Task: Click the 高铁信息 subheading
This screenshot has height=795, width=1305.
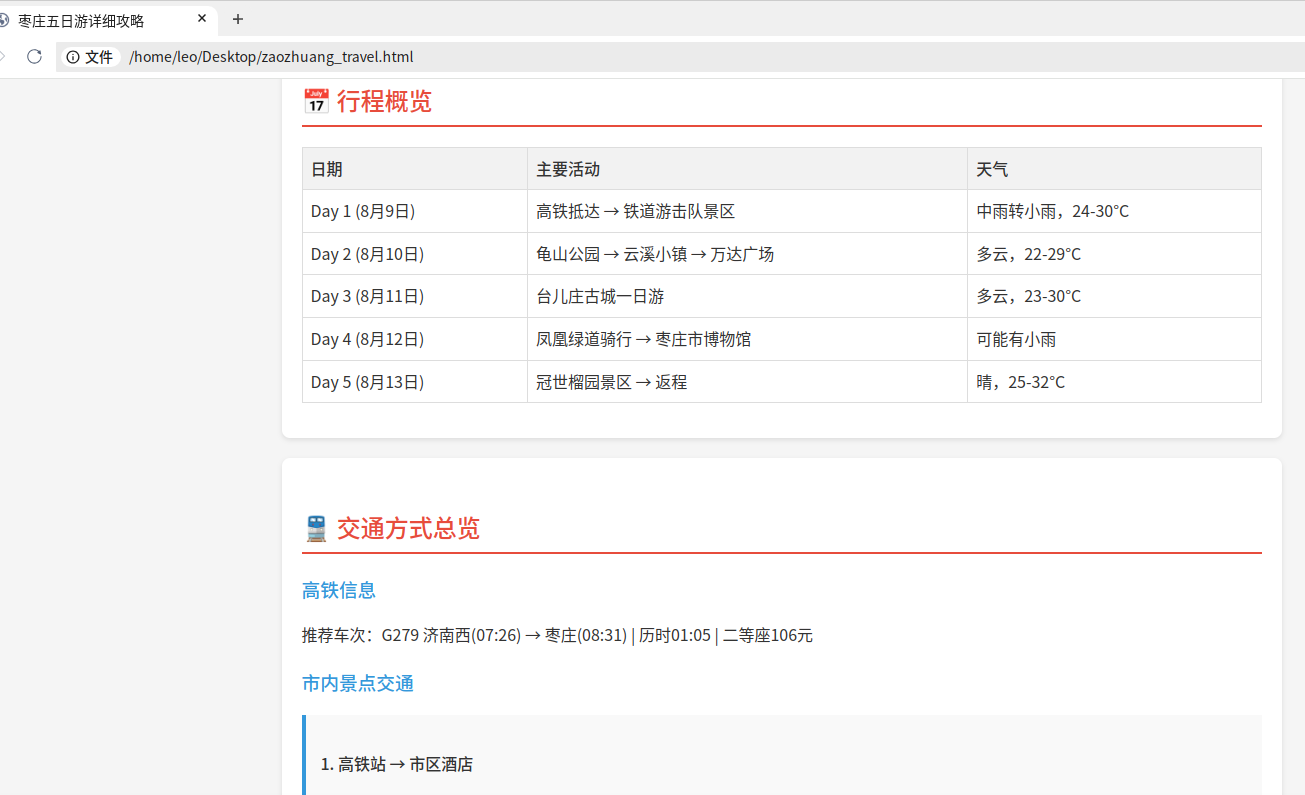Action: click(339, 590)
